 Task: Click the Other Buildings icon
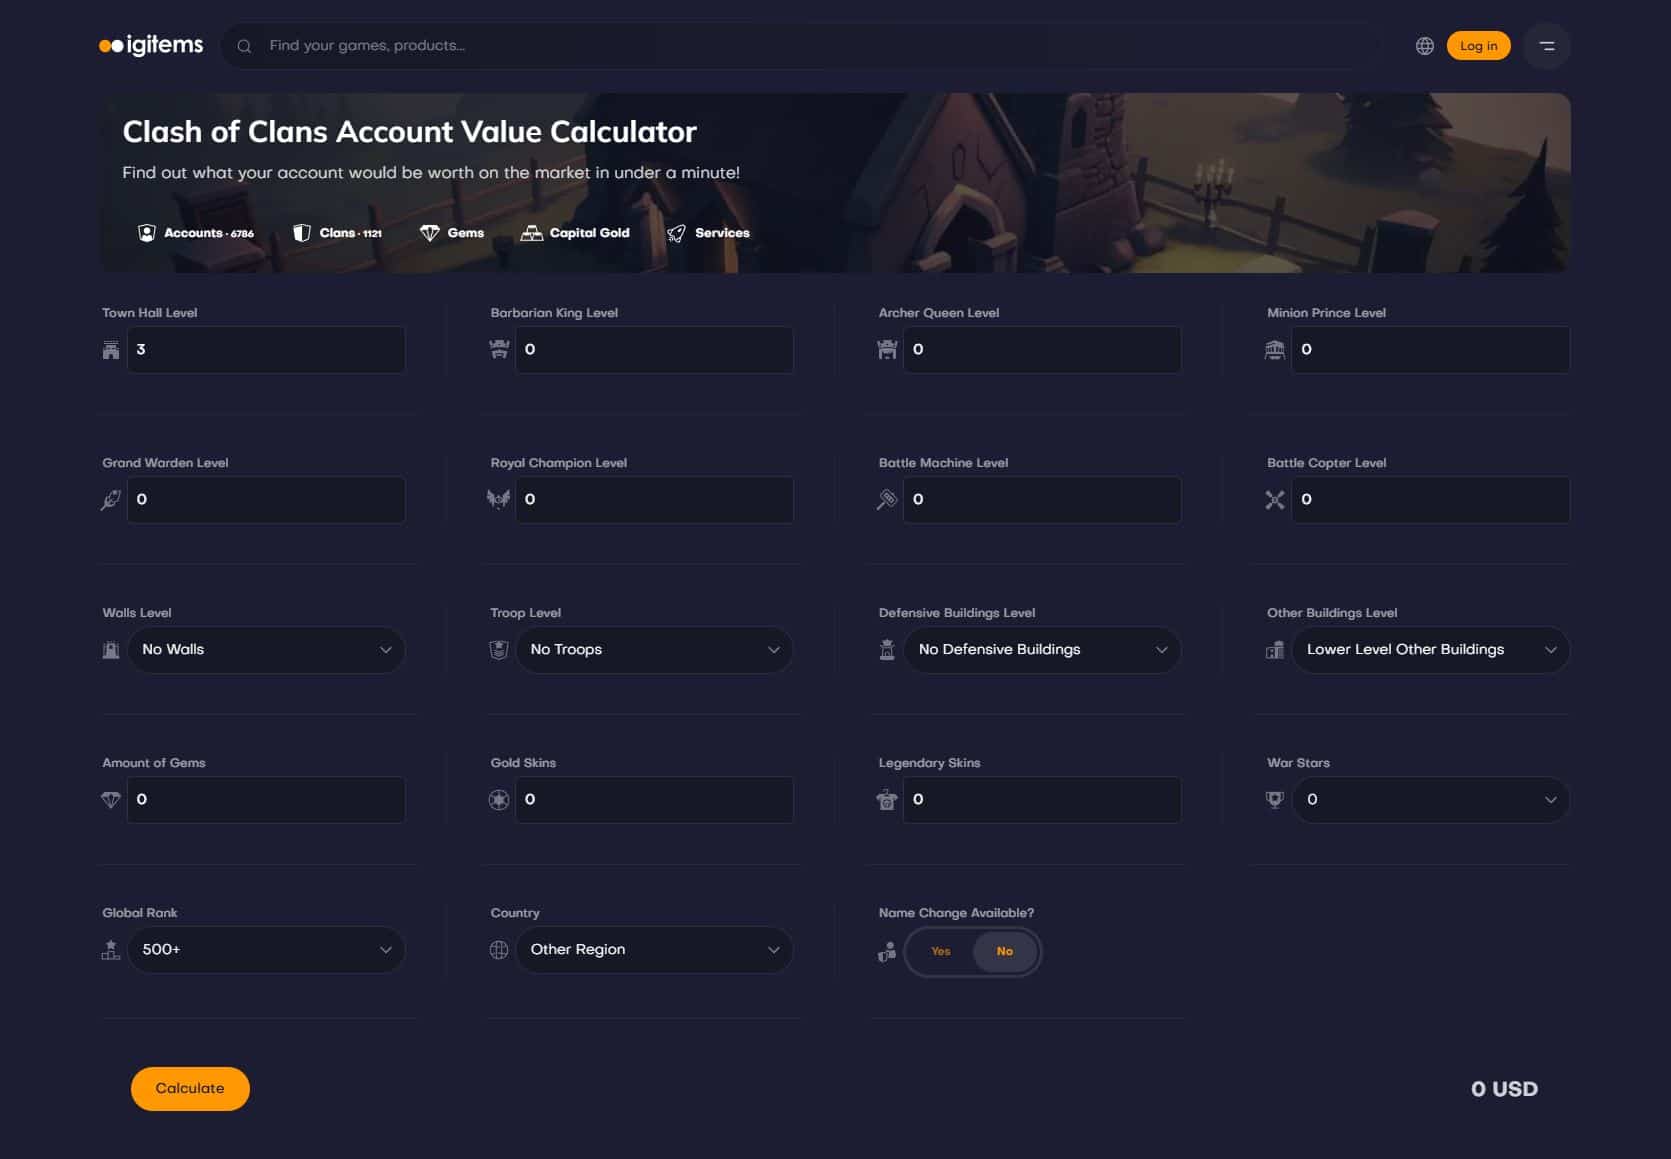point(1275,650)
